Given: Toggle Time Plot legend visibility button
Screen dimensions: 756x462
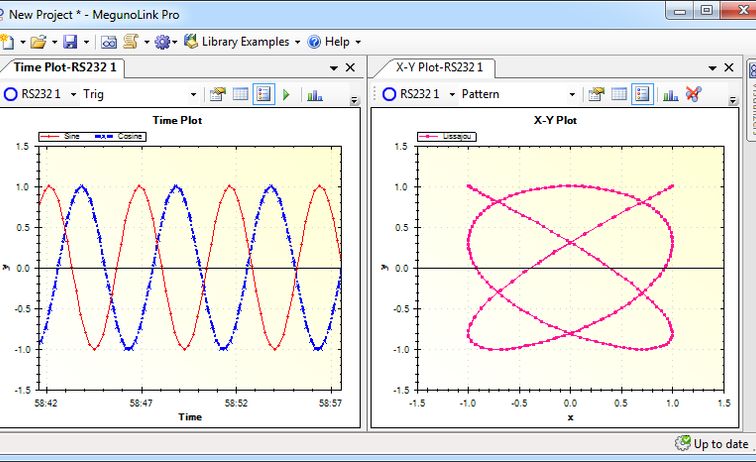Looking at the screenshot, I should [x=264, y=94].
